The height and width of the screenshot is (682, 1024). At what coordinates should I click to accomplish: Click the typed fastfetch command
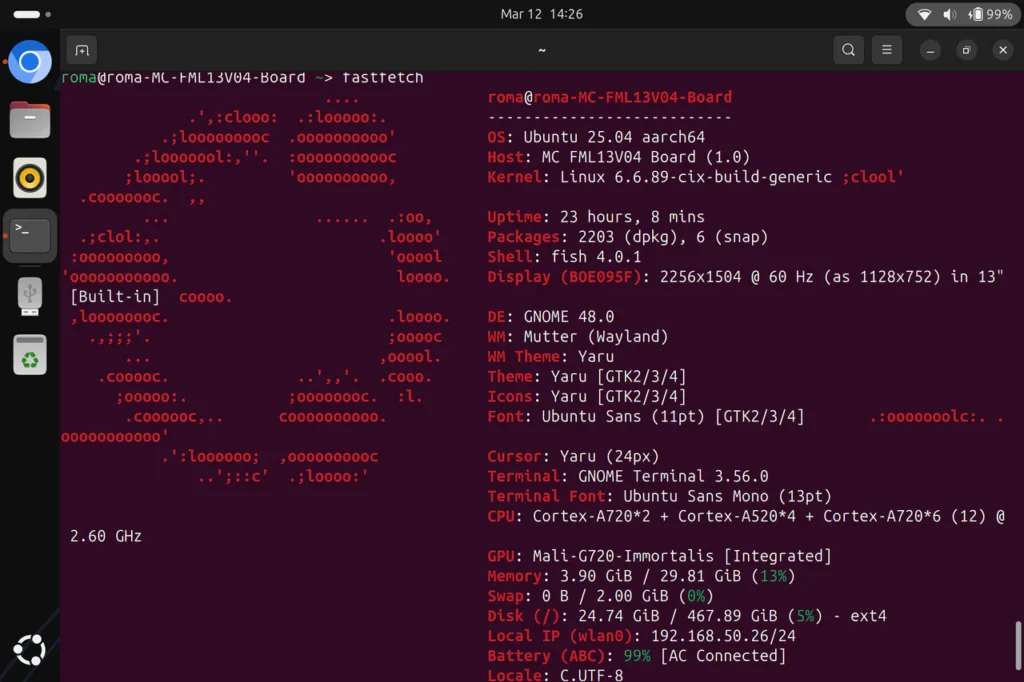[x=383, y=77]
